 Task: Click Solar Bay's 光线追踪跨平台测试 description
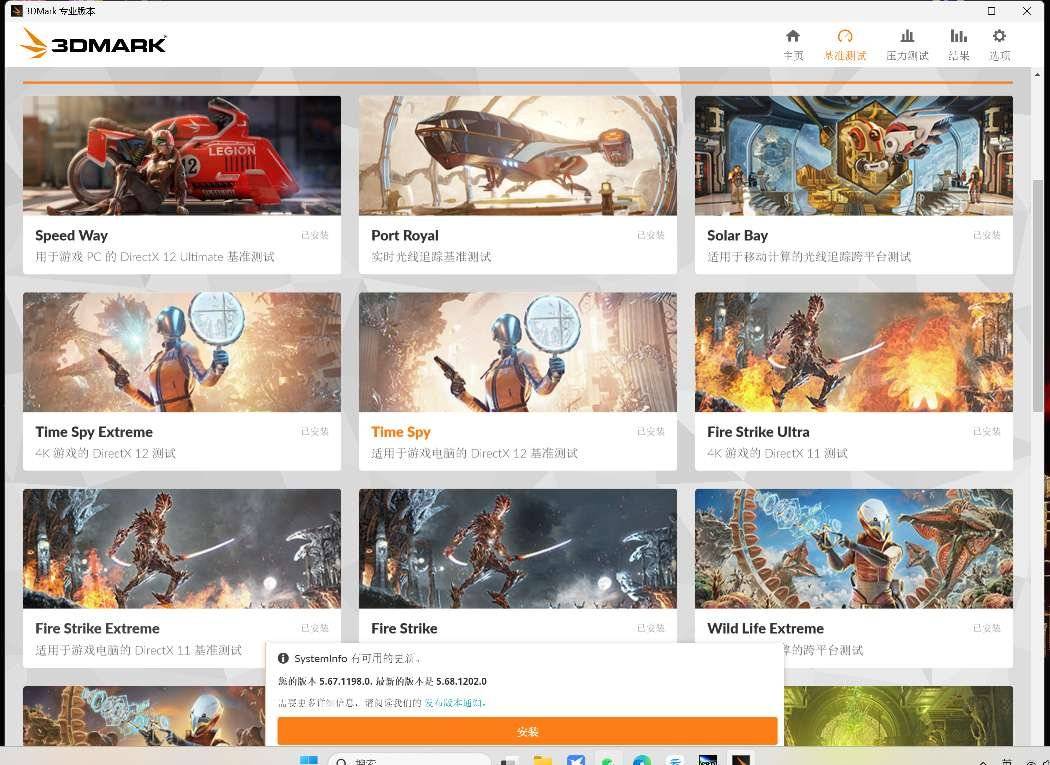coord(809,257)
